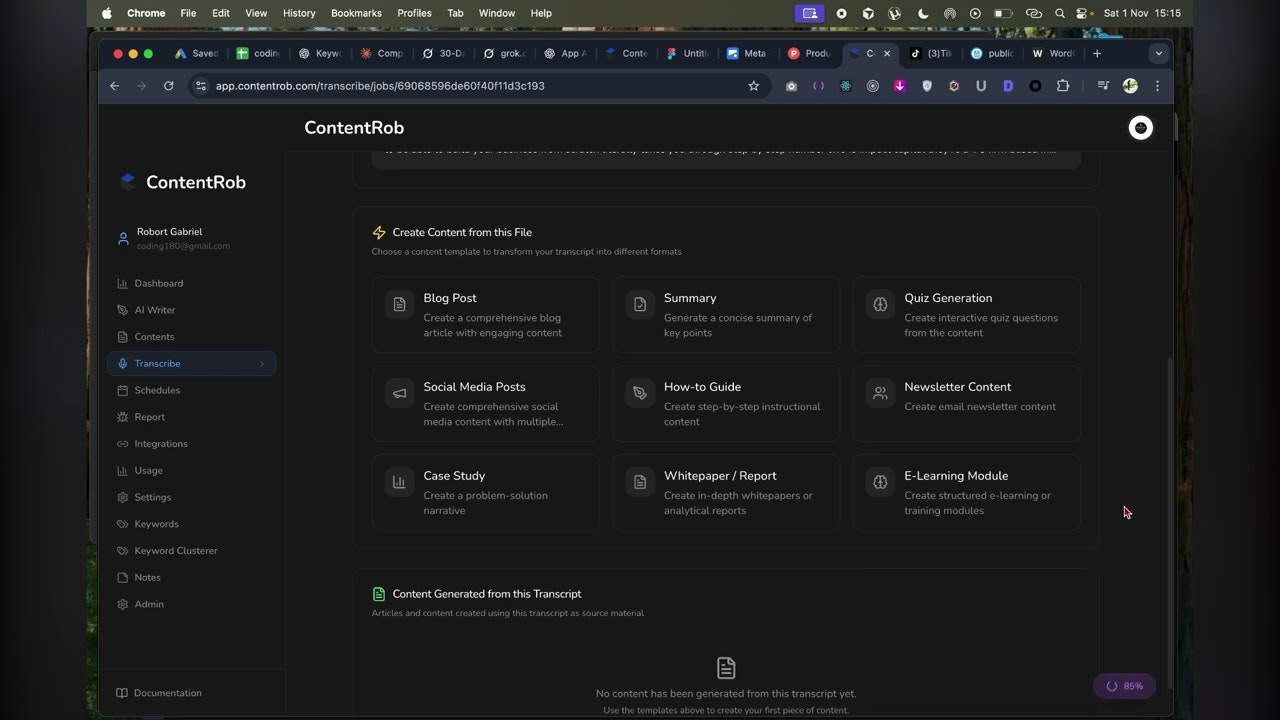The height and width of the screenshot is (720, 1280).
Task: Open AI Writer in the sidebar
Action: point(191,310)
